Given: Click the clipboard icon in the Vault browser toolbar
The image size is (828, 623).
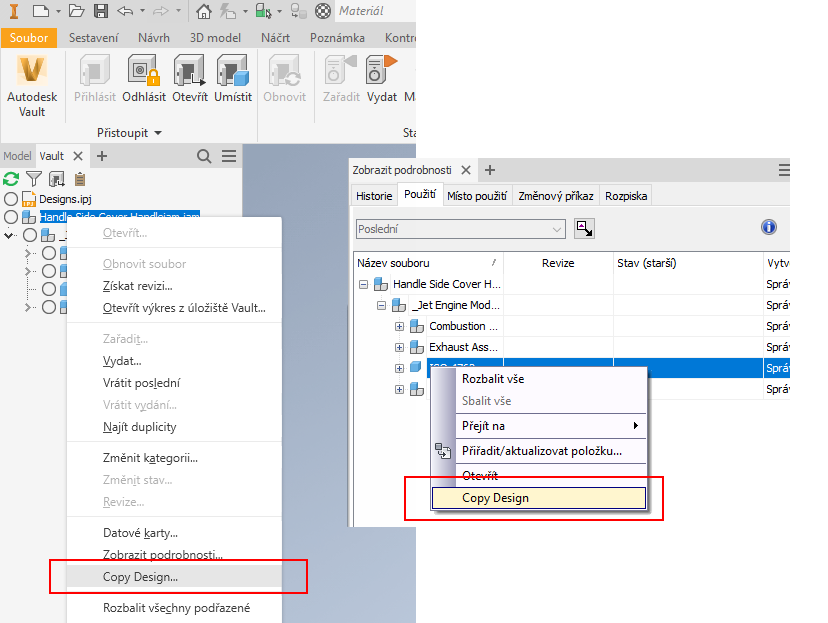Looking at the screenshot, I should pos(80,179).
